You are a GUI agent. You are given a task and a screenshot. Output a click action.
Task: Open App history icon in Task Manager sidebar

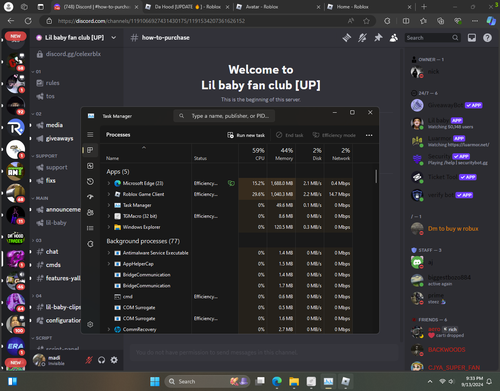tap(90, 181)
